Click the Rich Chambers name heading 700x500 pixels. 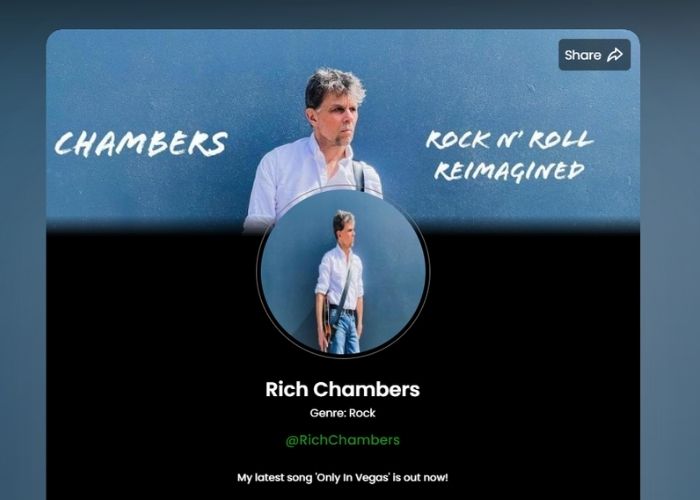pos(342,389)
